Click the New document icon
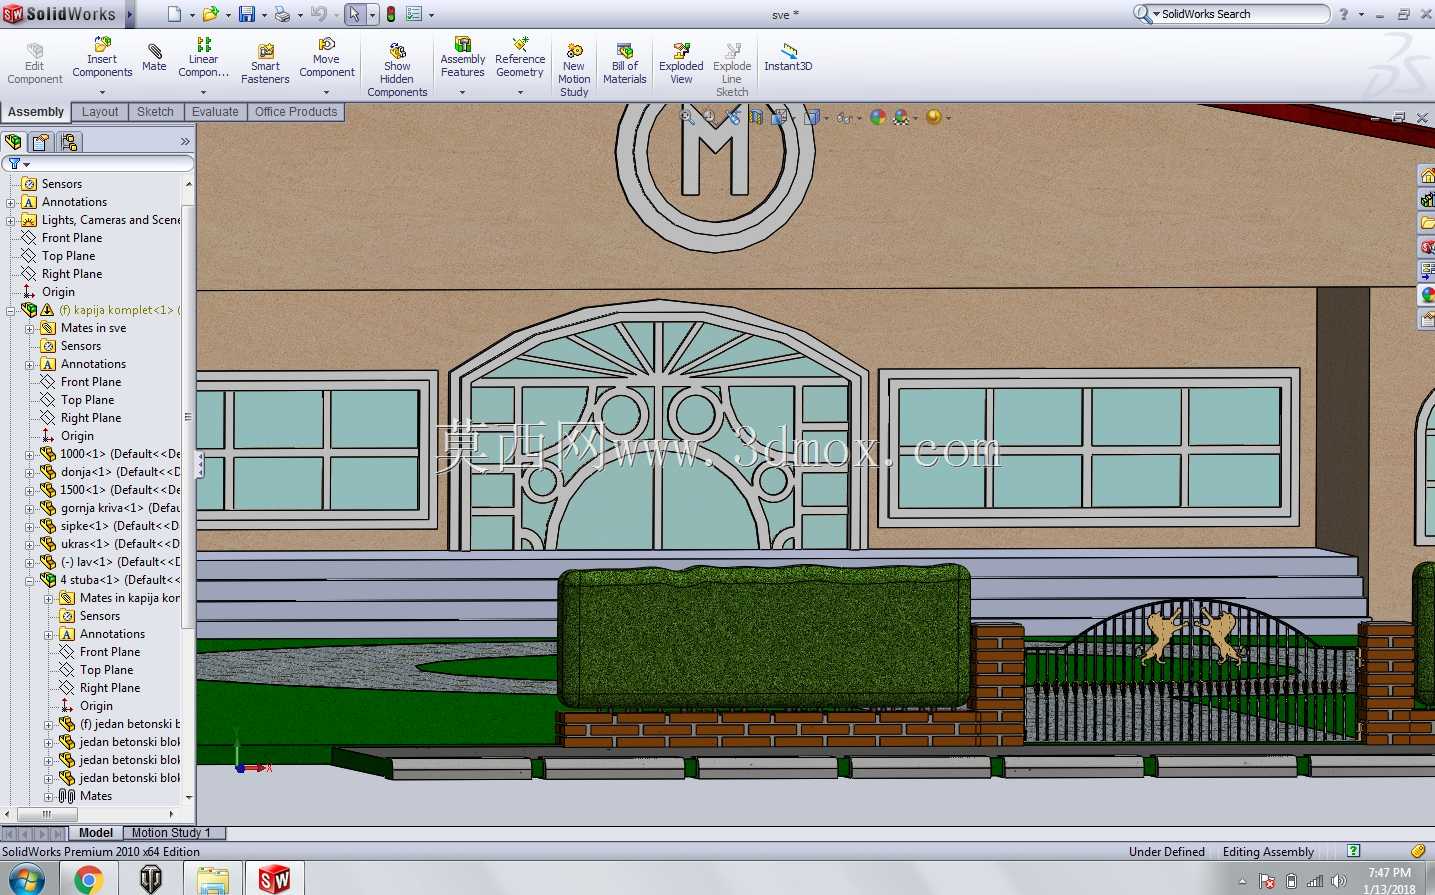1435x895 pixels. pos(175,14)
